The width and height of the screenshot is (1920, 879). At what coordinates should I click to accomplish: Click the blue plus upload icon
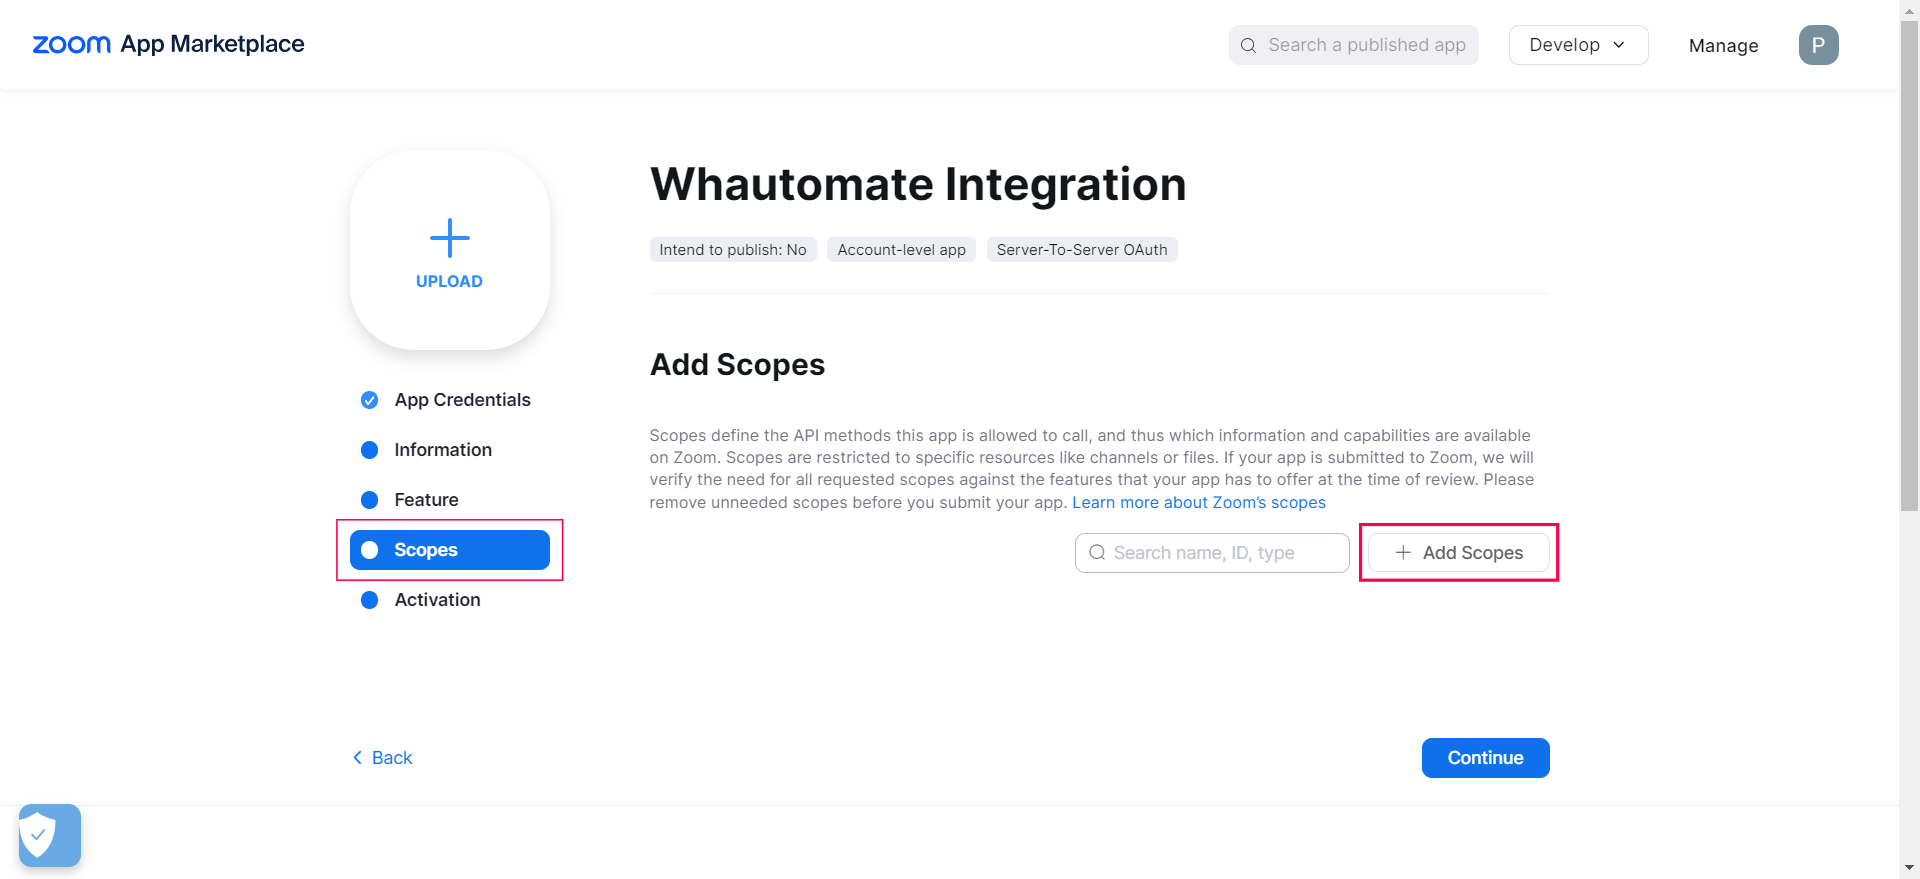449,238
